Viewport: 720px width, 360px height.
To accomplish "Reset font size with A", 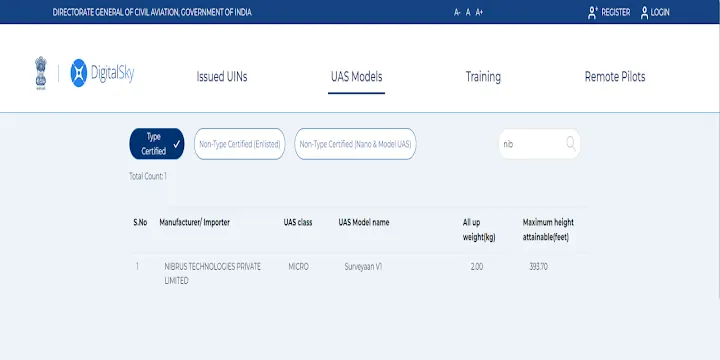I will click(468, 12).
